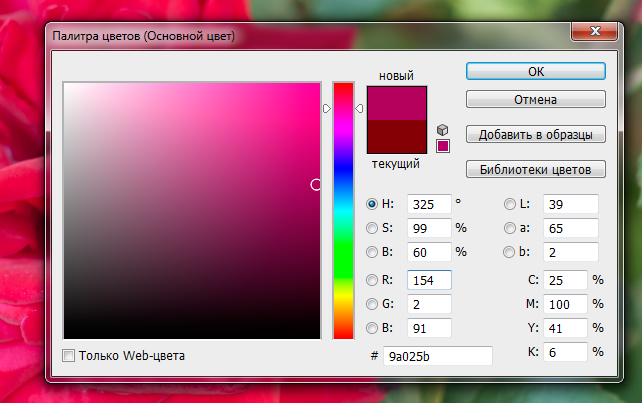Select the S saturation radio button
This screenshot has height=403, width=642.
pos(372,228)
